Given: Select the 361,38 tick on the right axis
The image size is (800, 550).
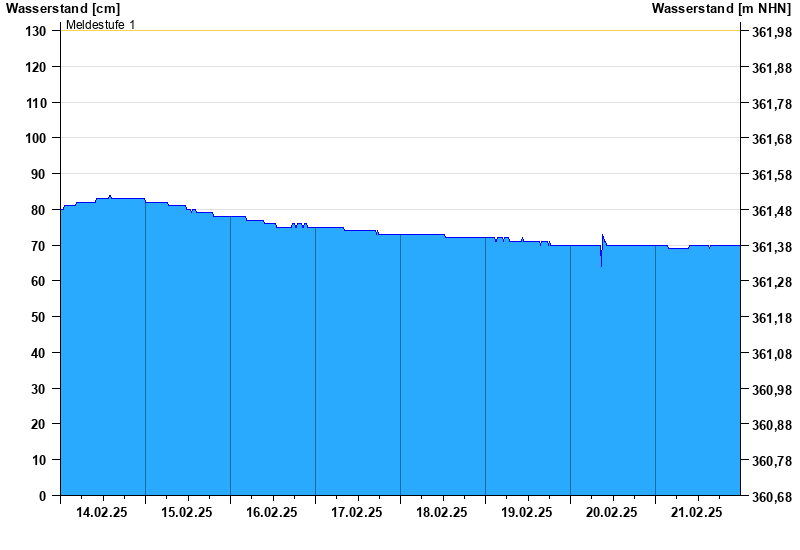Looking at the screenshot, I should click(x=771, y=247).
